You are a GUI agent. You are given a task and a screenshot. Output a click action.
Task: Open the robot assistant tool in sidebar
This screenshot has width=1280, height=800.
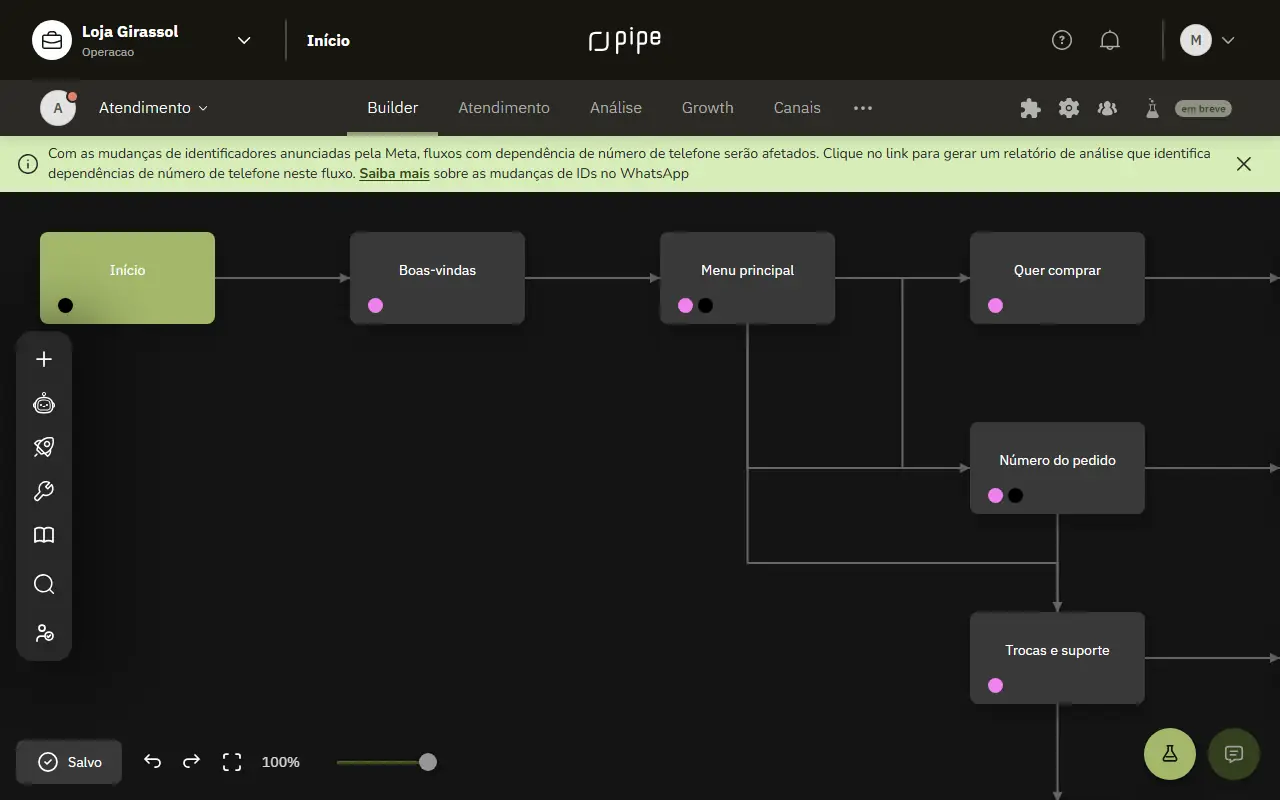click(x=44, y=403)
